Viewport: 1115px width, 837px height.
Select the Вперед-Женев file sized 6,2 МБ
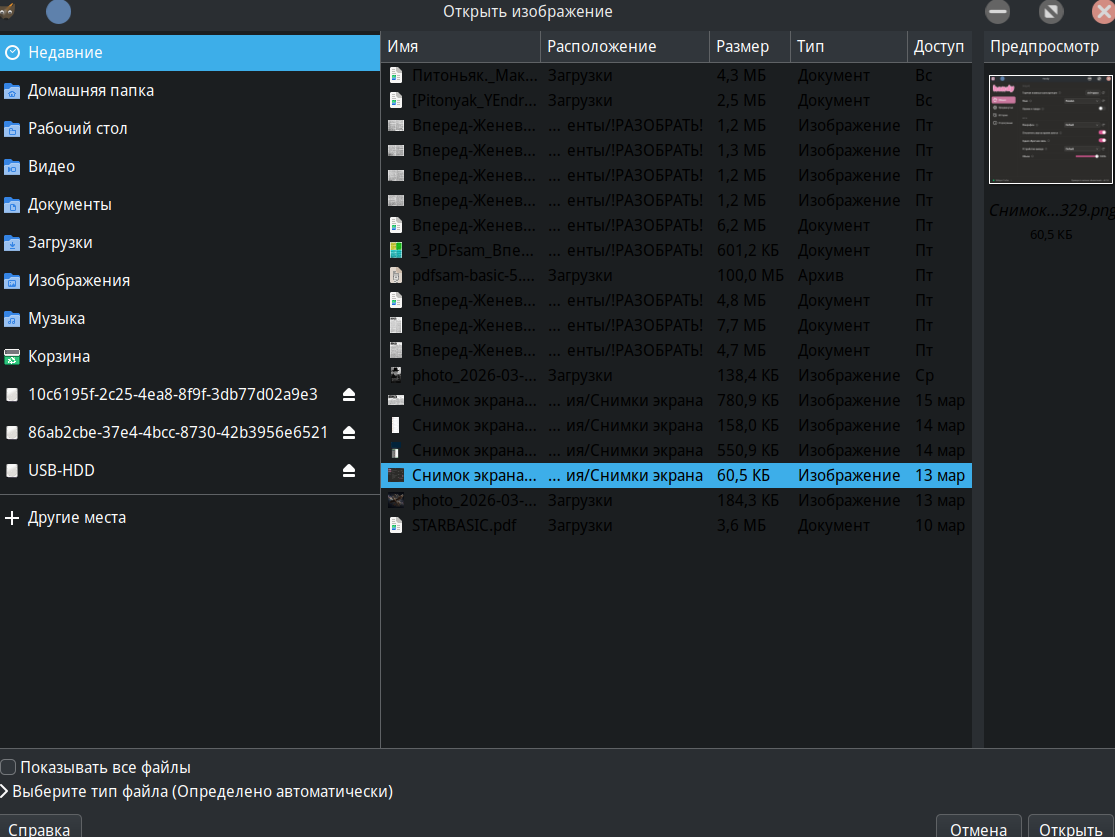(x=676, y=225)
